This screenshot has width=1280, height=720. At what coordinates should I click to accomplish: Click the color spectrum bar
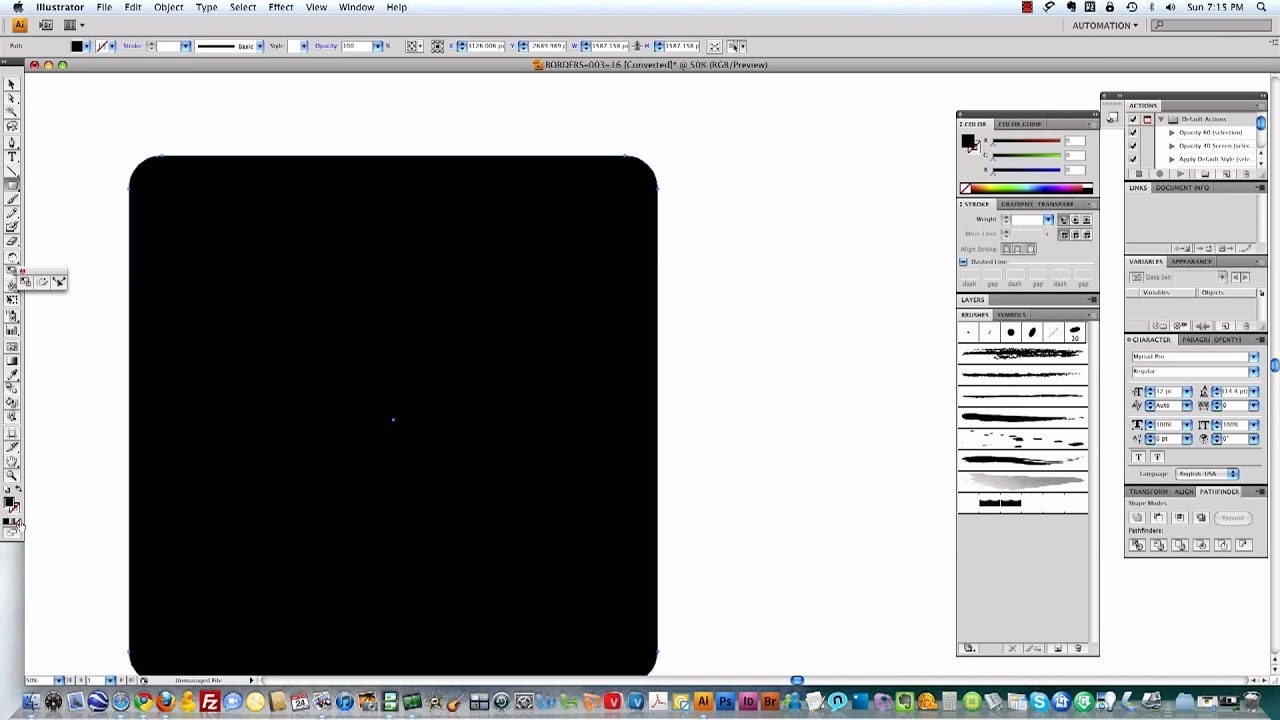point(1026,188)
